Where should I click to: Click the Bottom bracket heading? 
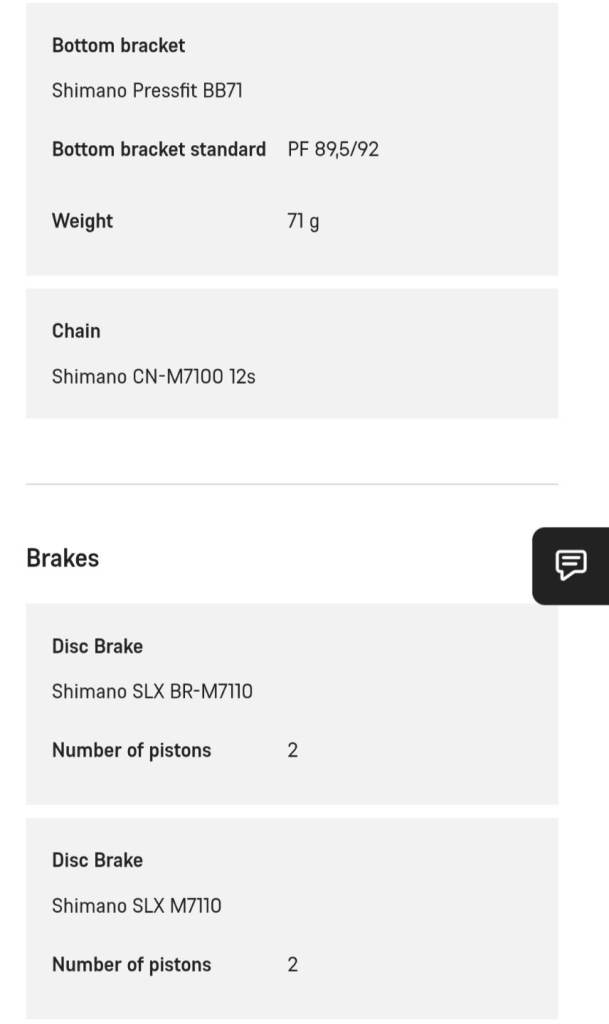click(118, 45)
